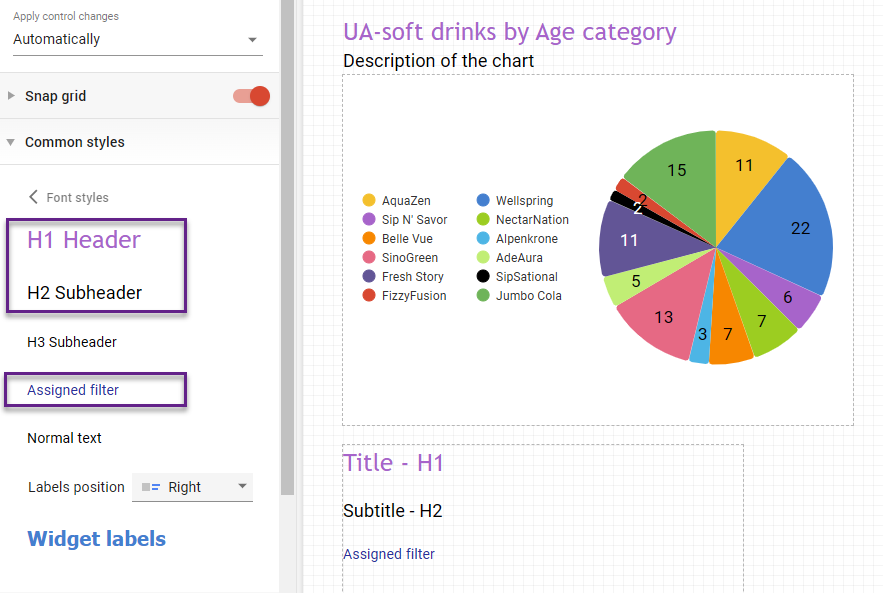Expand the Snap grid section
The image size is (883, 593).
pyautogui.click(x=11, y=96)
